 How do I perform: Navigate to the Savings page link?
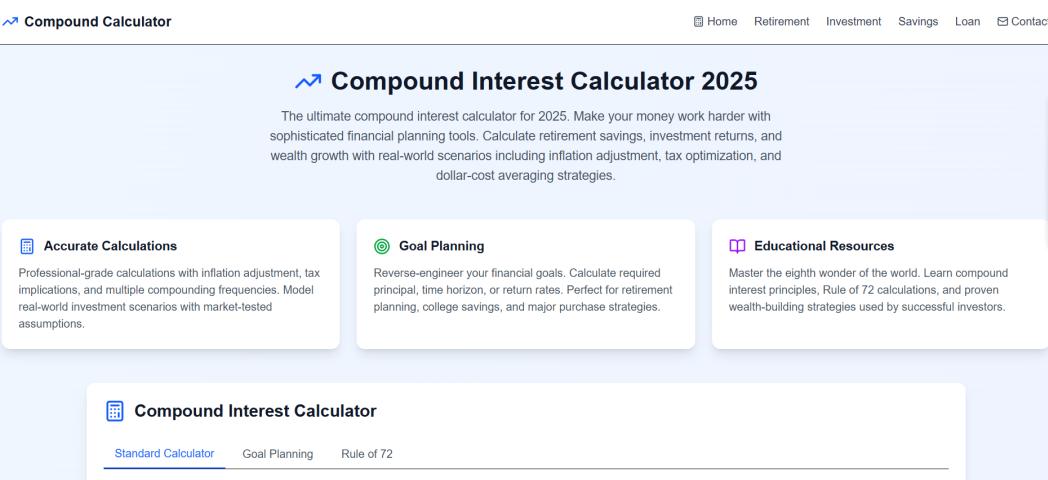[917, 22]
